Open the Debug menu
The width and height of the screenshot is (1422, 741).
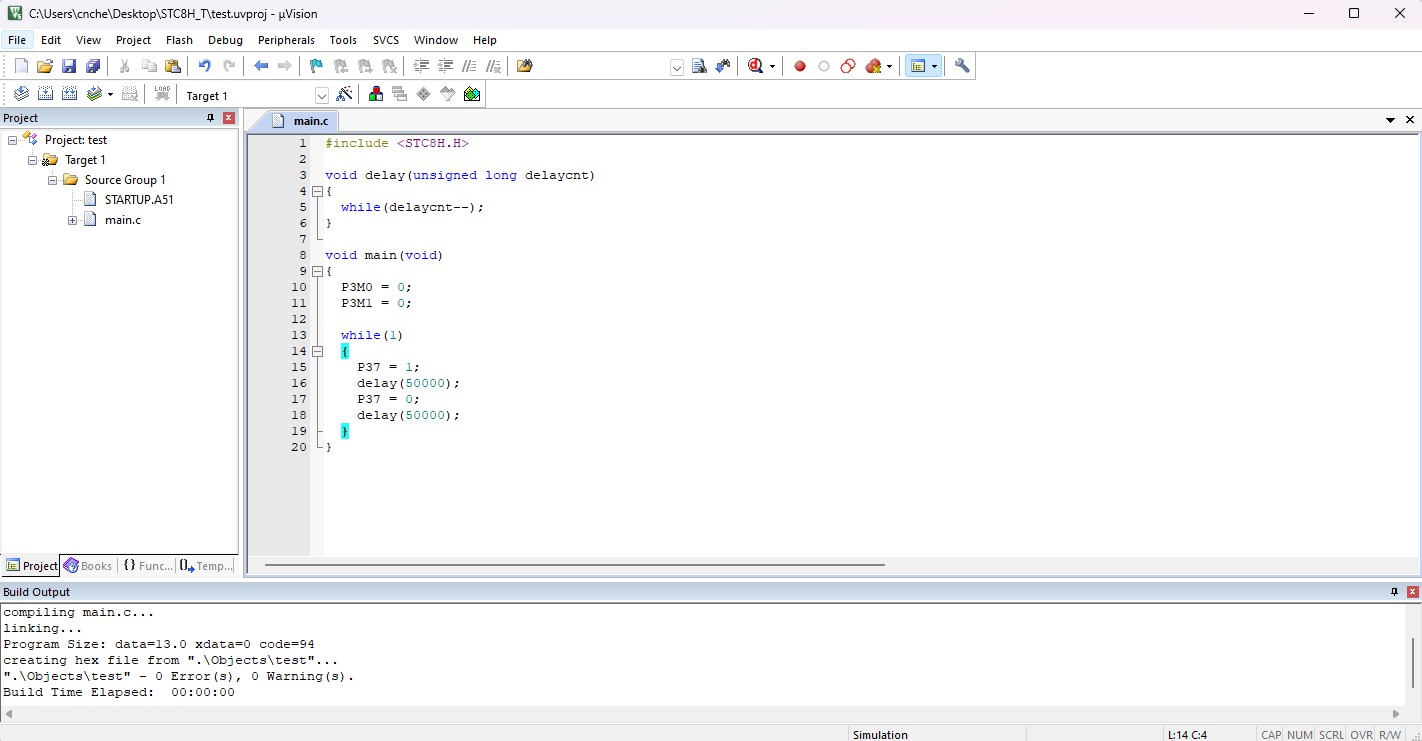[x=225, y=40]
